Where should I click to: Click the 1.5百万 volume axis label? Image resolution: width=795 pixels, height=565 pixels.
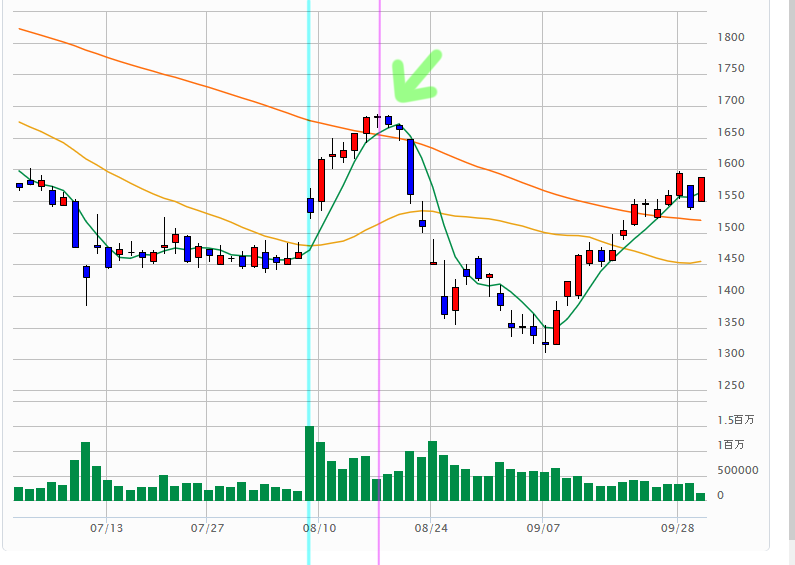736,419
